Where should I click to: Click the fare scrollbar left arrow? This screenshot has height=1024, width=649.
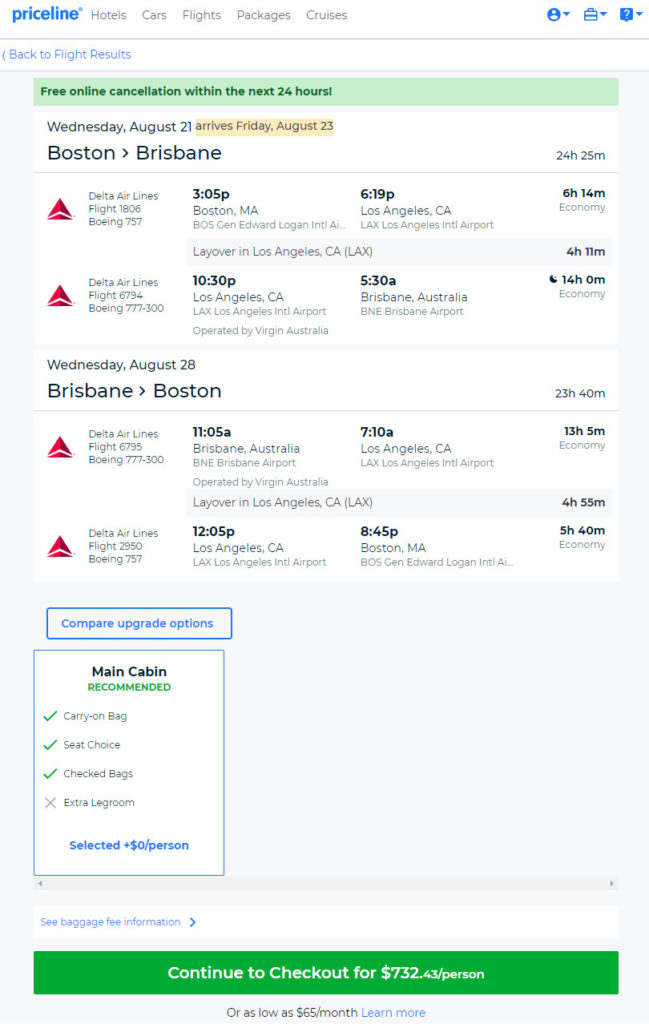pos(40,884)
